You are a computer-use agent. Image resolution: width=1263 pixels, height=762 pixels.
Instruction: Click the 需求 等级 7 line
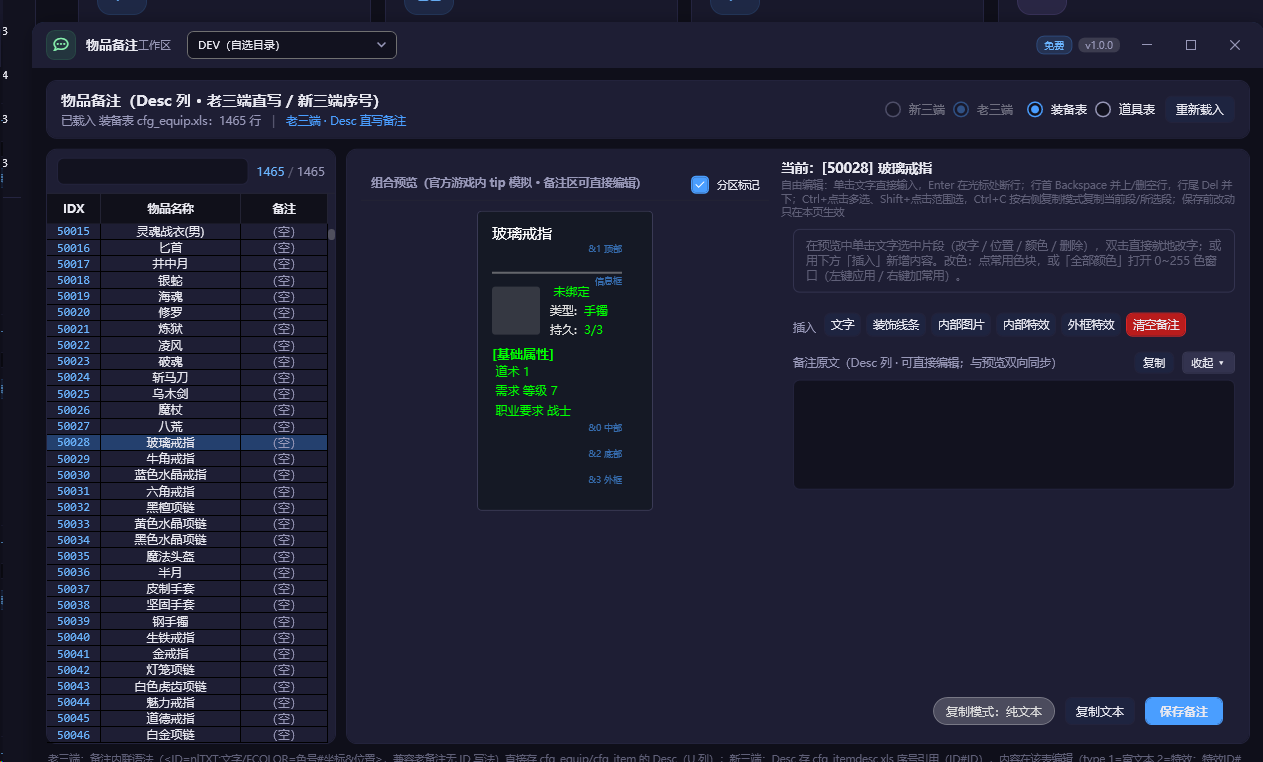526,391
